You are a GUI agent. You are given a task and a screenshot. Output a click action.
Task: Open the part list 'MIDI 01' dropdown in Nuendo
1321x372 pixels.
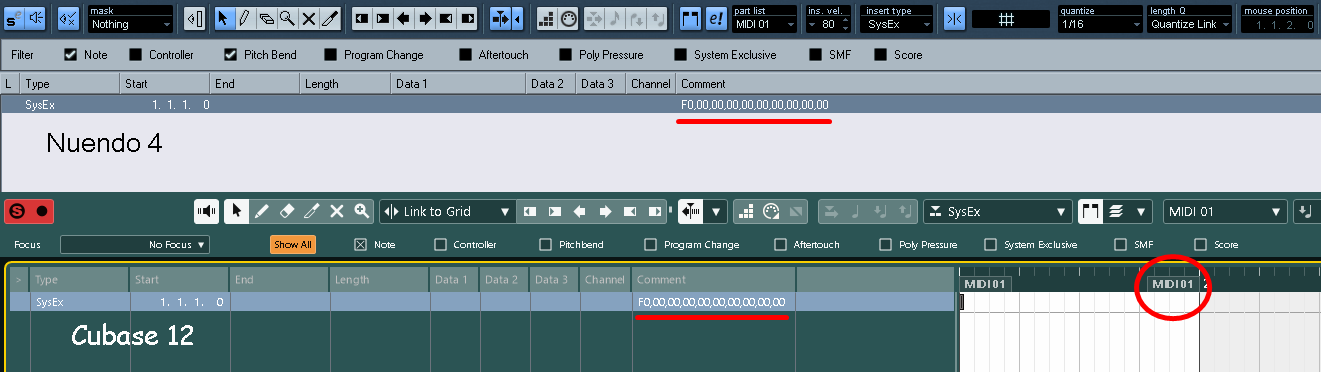tap(765, 23)
